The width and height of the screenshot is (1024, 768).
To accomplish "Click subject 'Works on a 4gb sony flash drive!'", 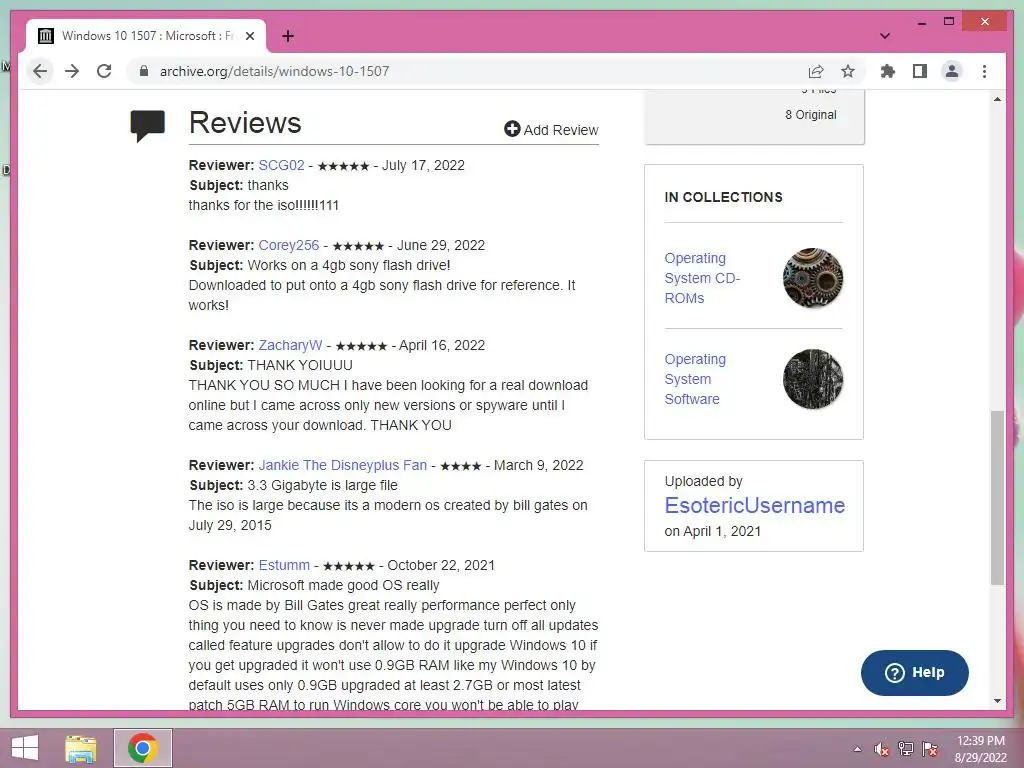I will [349, 265].
